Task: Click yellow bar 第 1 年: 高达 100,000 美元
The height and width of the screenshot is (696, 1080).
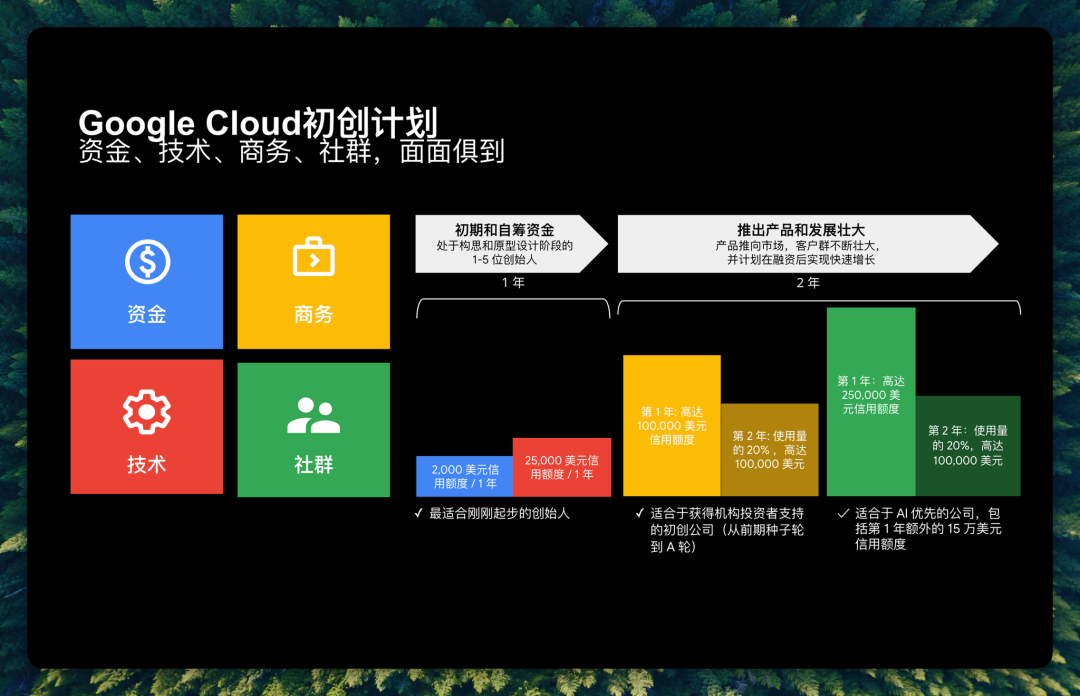Action: click(672, 426)
